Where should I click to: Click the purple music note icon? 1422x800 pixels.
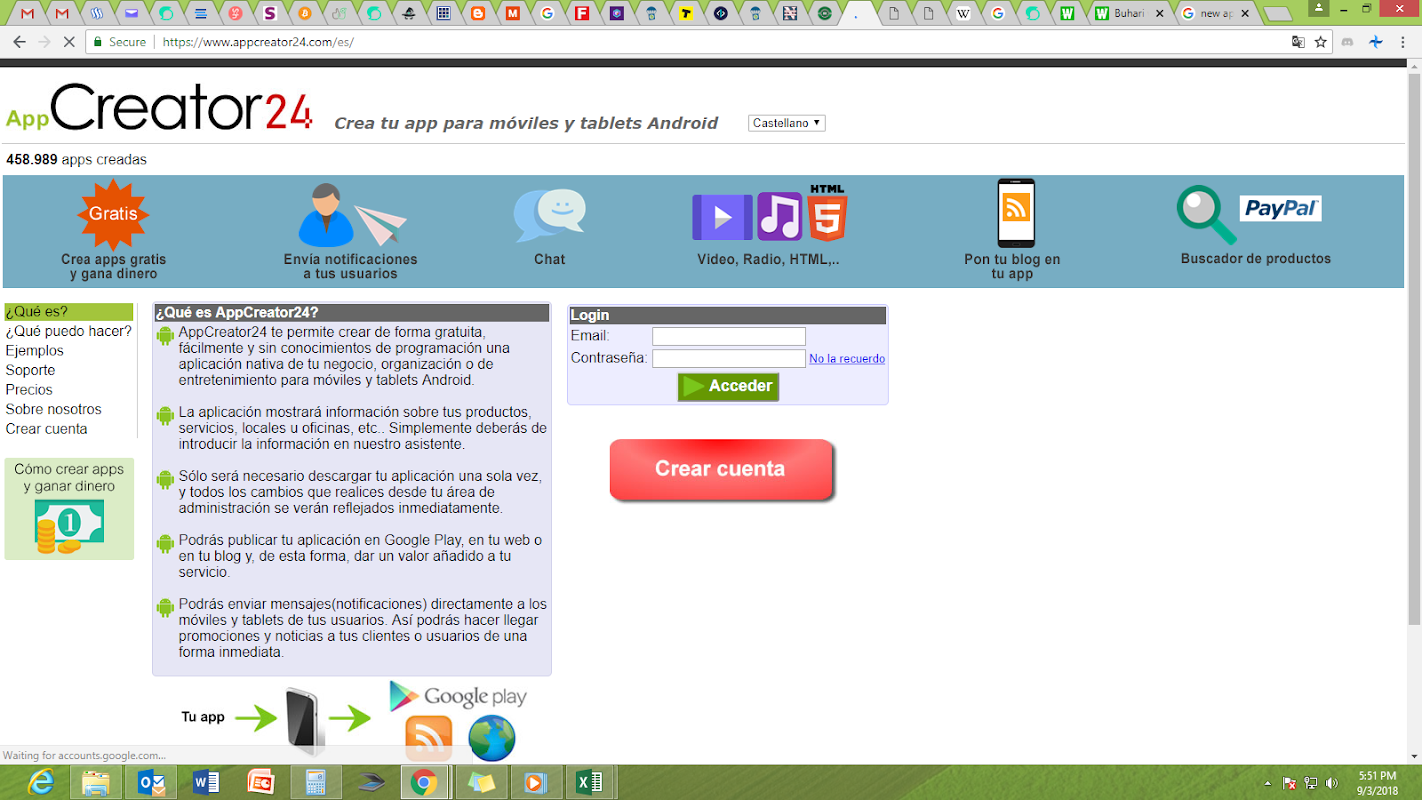pyautogui.click(x=780, y=216)
